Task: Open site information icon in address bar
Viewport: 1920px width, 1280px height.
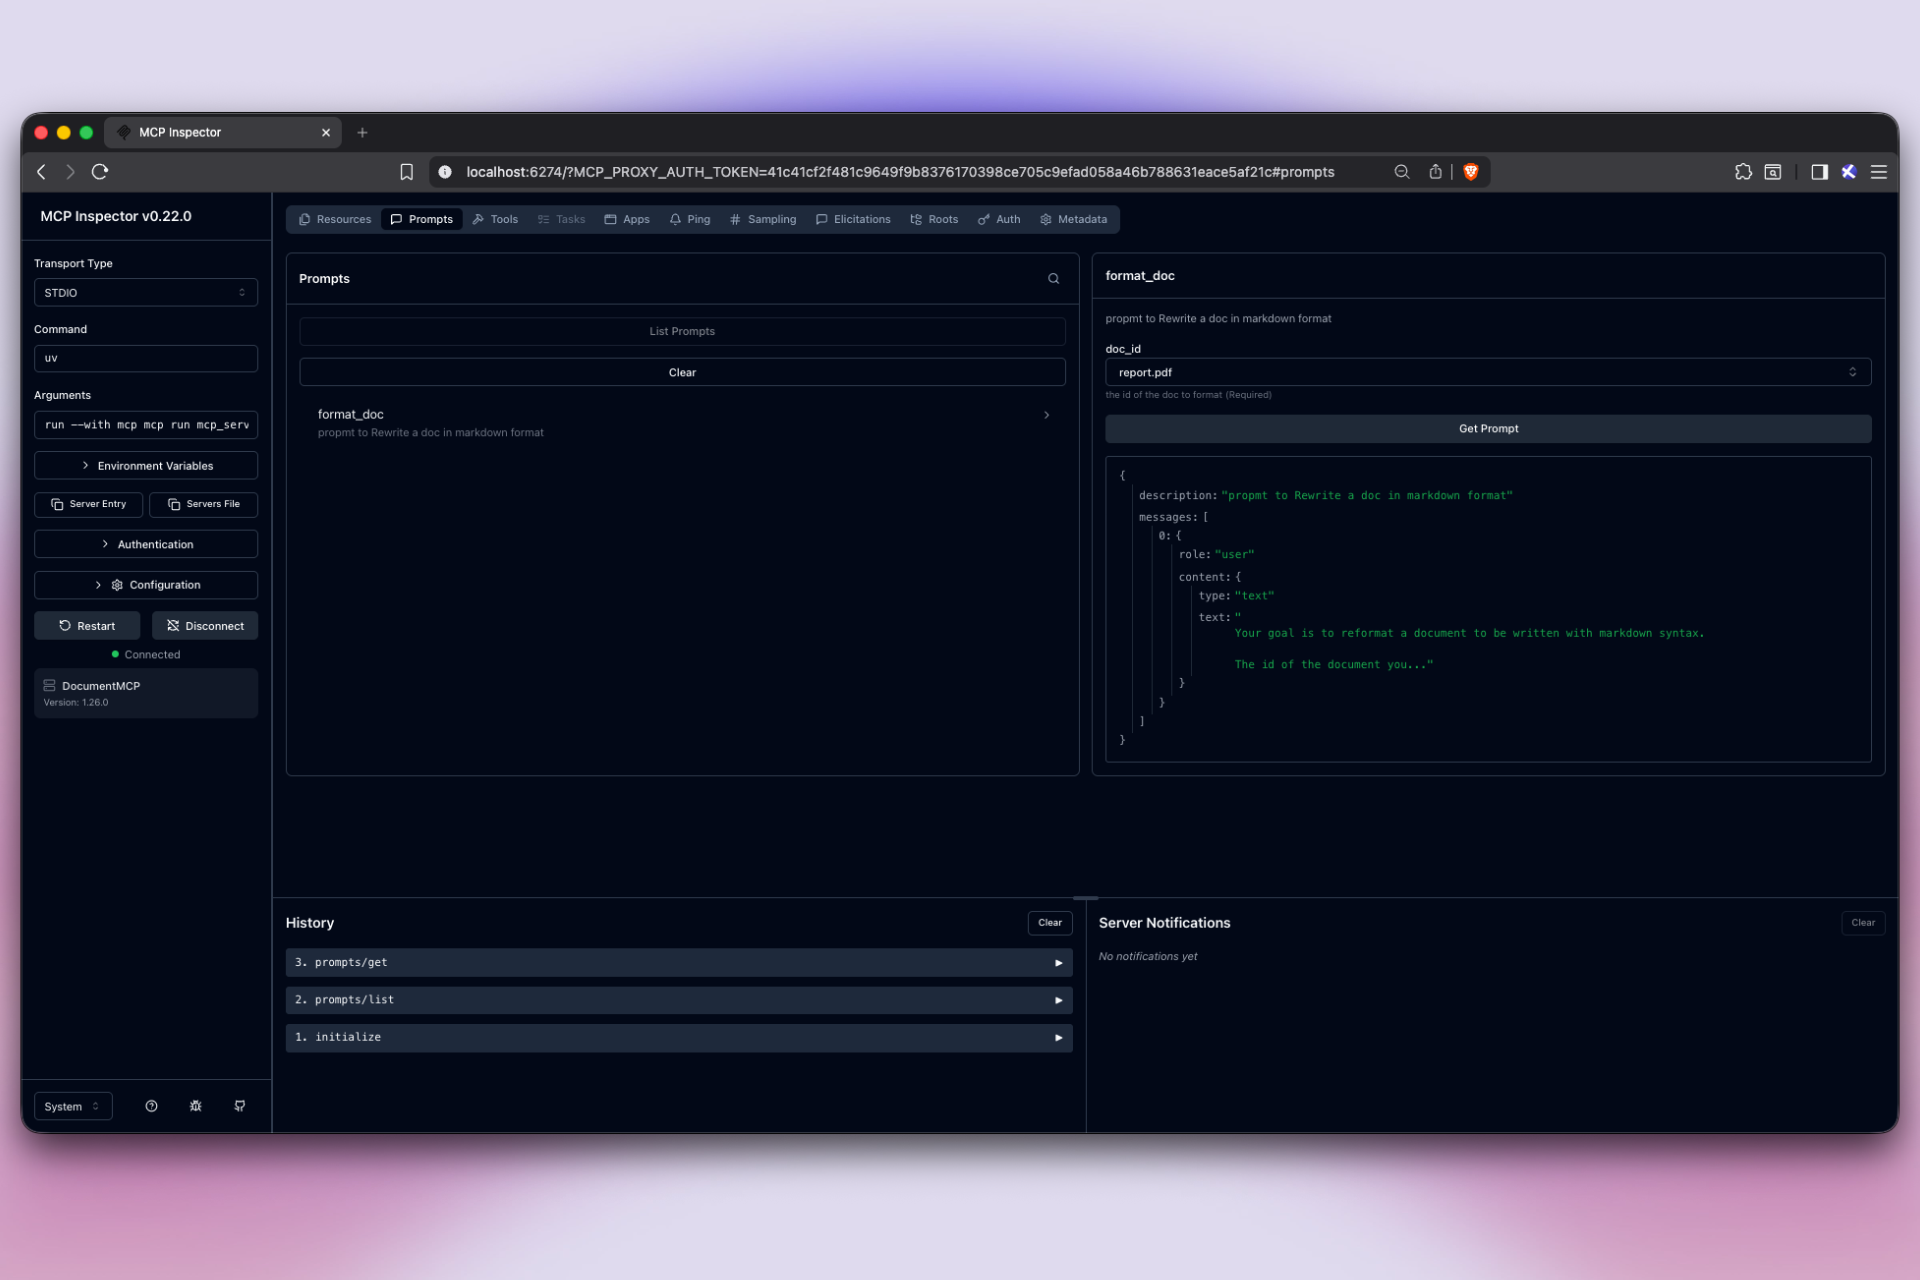Action: pos(445,172)
